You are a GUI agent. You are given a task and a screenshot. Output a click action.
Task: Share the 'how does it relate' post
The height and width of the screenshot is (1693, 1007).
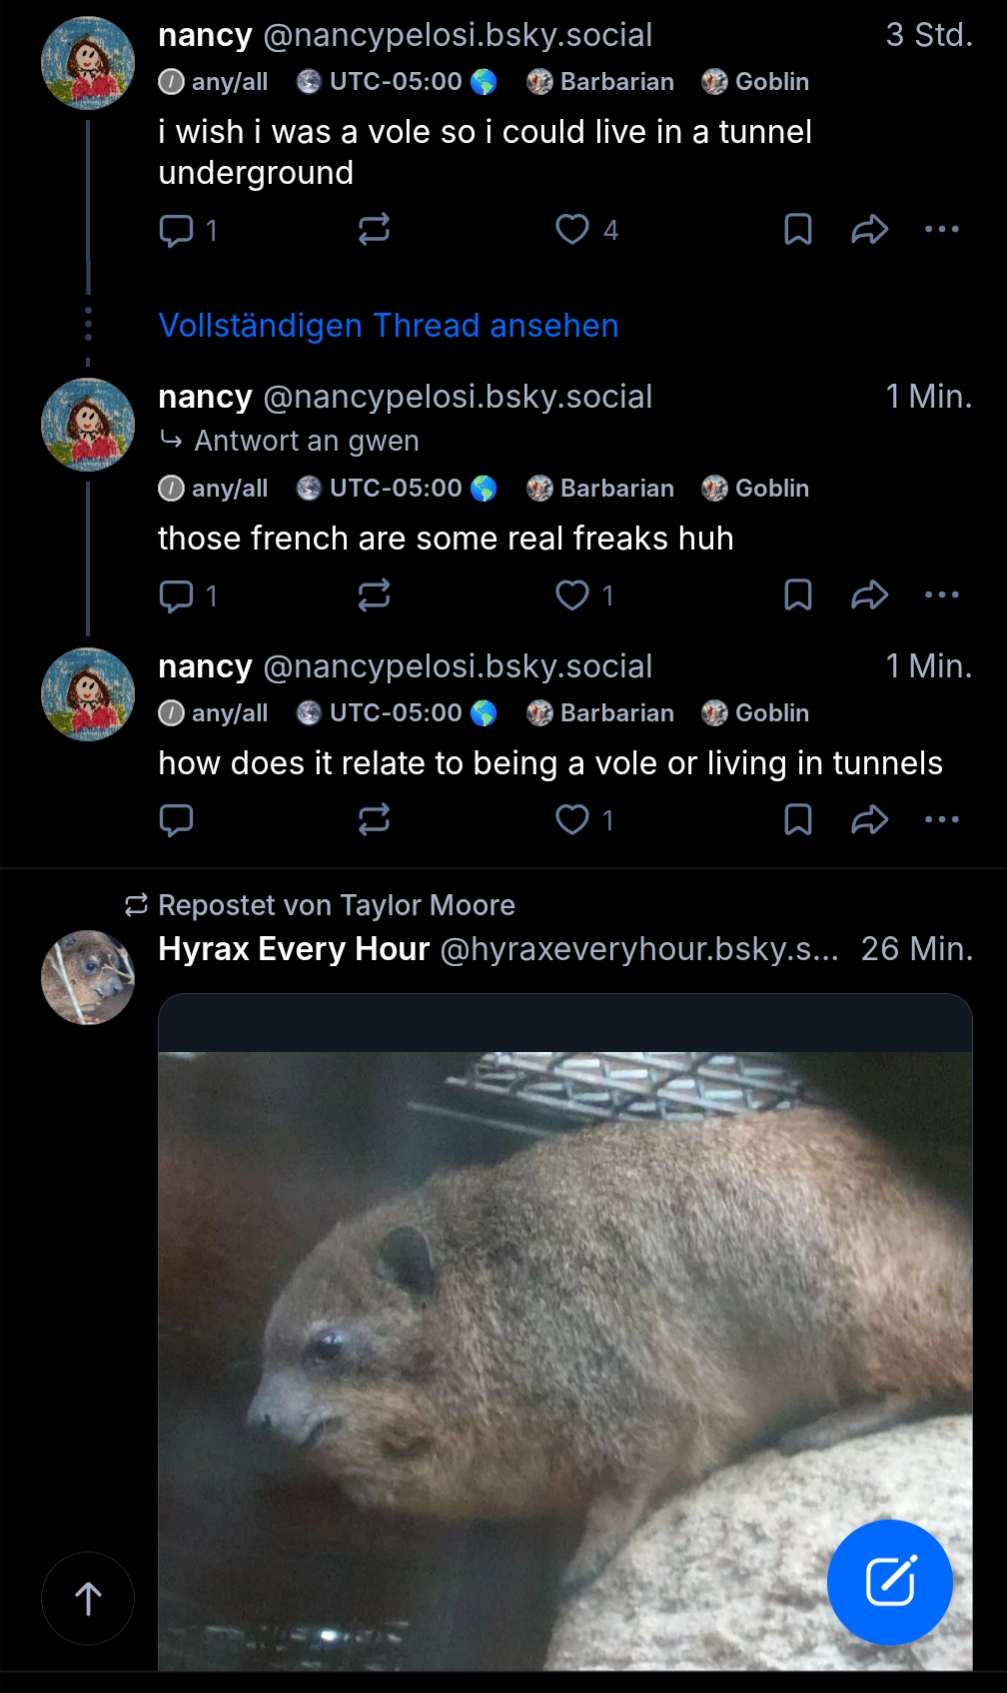point(869,820)
